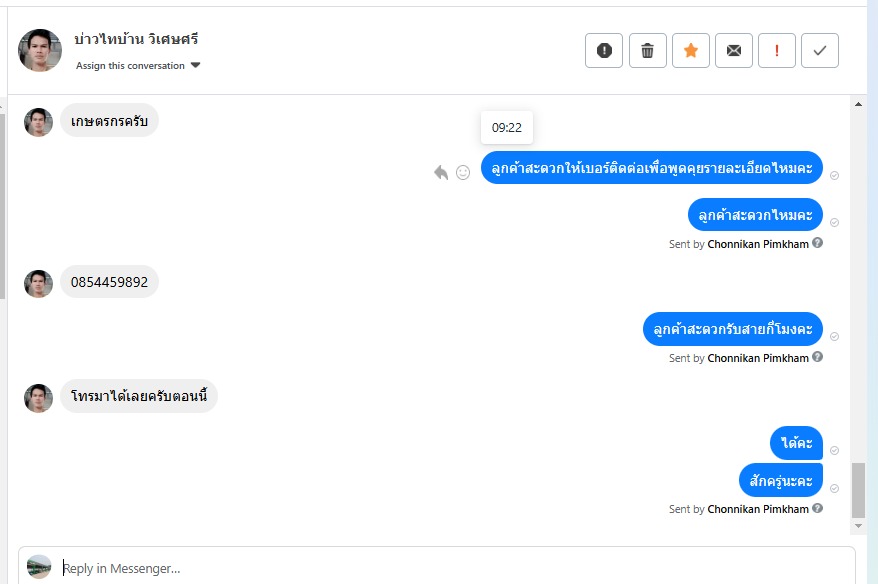
Task: Click the scrollbar down arrow
Action: click(858, 526)
